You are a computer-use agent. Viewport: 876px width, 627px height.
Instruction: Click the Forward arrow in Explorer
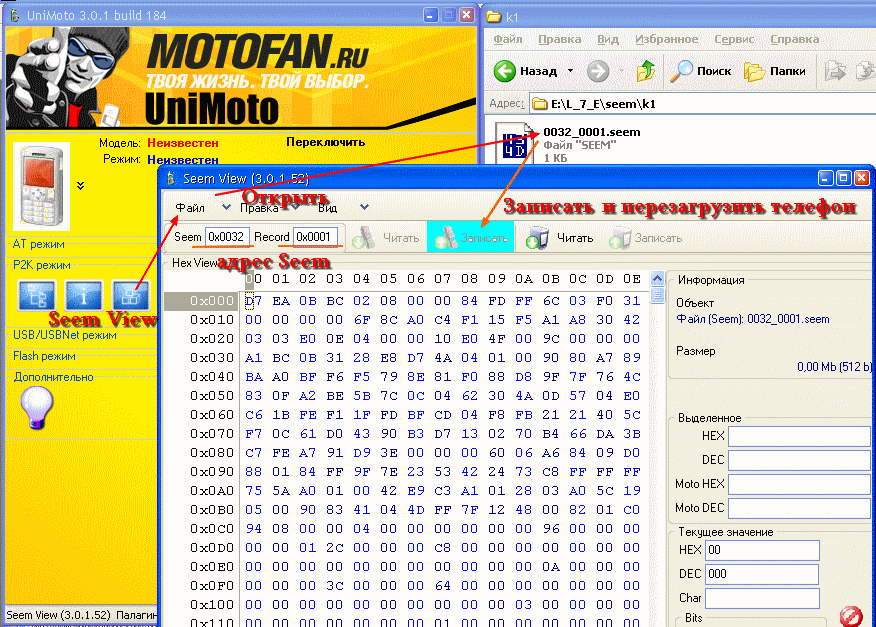[598, 71]
